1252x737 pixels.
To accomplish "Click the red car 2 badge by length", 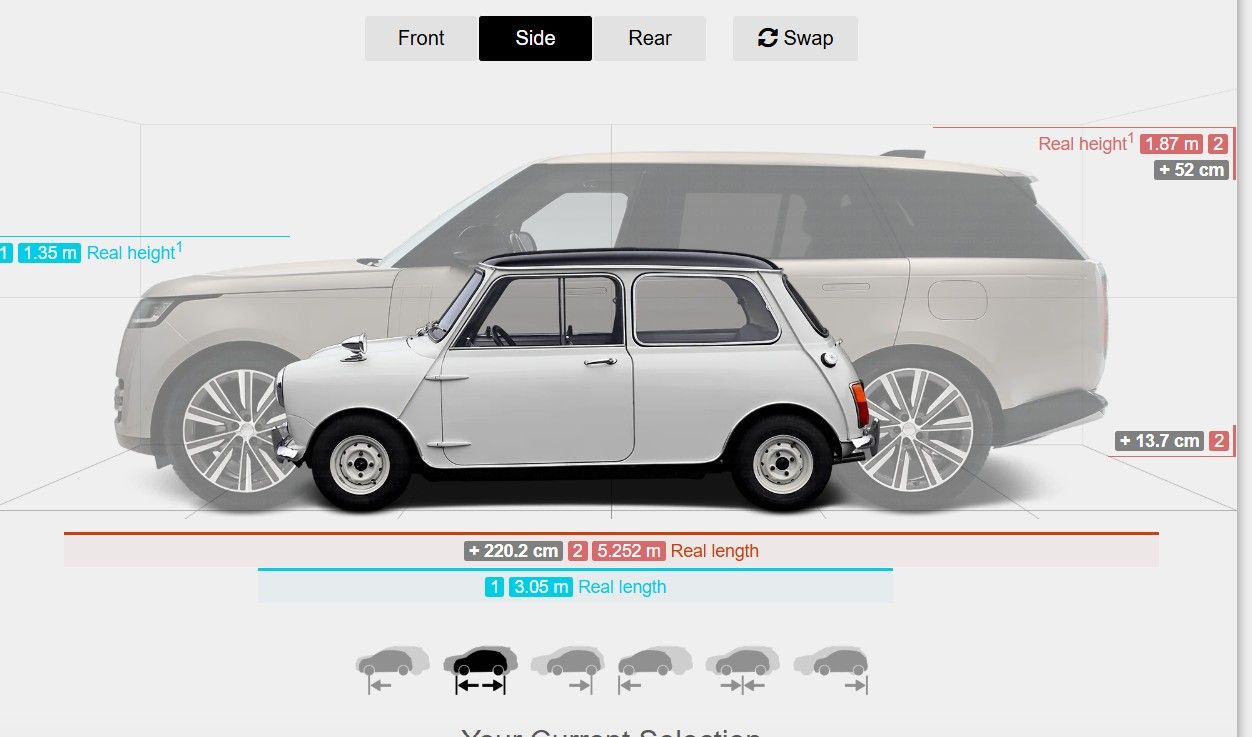I will [x=578, y=551].
